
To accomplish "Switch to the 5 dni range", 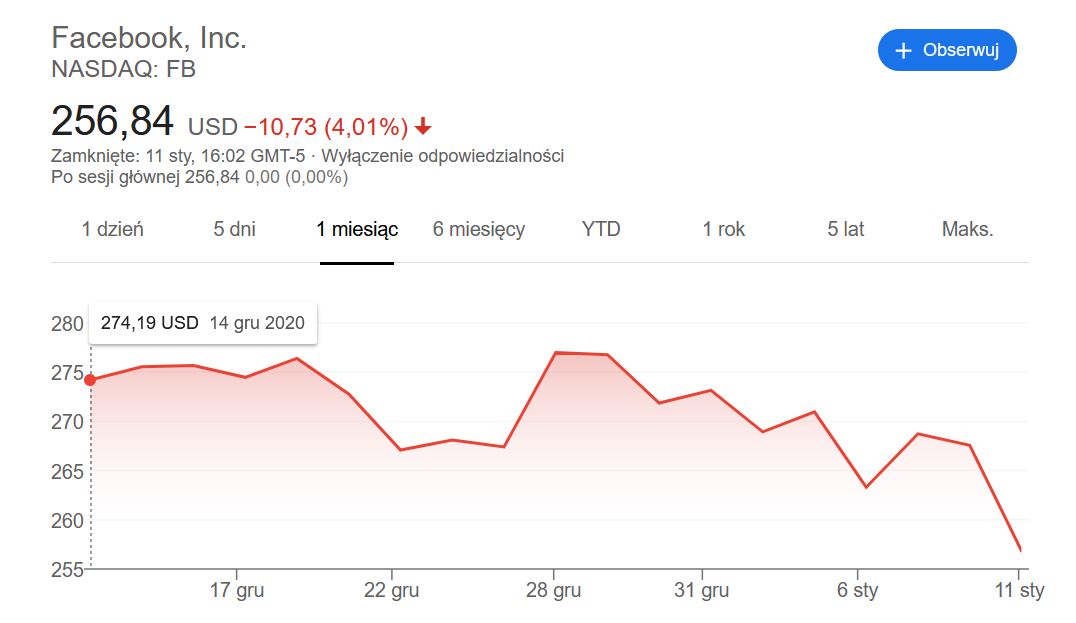I will pos(234,229).
